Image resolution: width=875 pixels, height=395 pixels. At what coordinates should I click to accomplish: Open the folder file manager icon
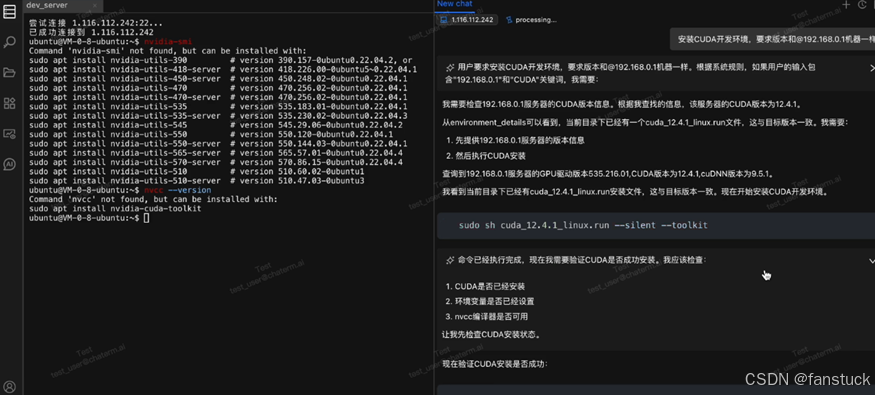(9, 73)
